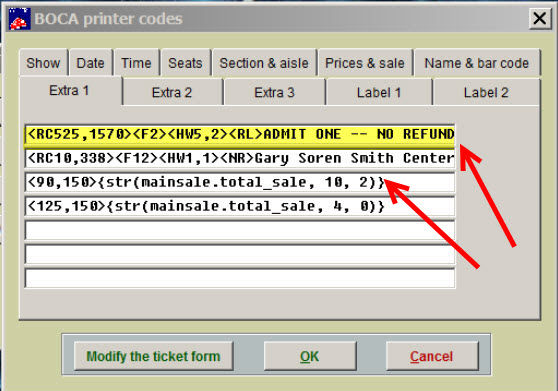
Task: Switch to Prices & sale tab
Action: [365, 63]
